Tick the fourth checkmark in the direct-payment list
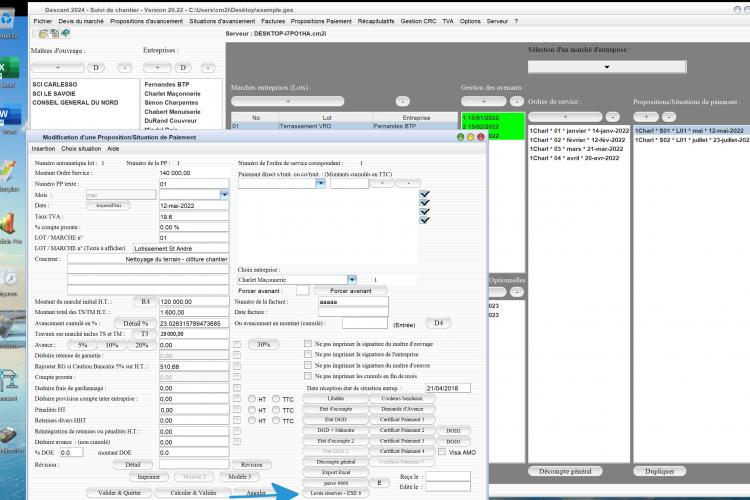 click(424, 220)
